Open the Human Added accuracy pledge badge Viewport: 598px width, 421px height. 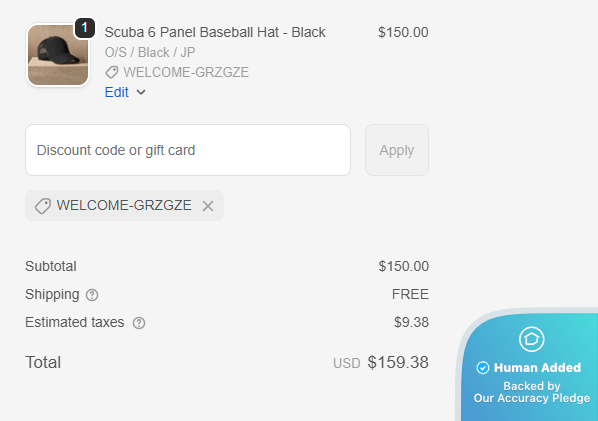click(530, 366)
